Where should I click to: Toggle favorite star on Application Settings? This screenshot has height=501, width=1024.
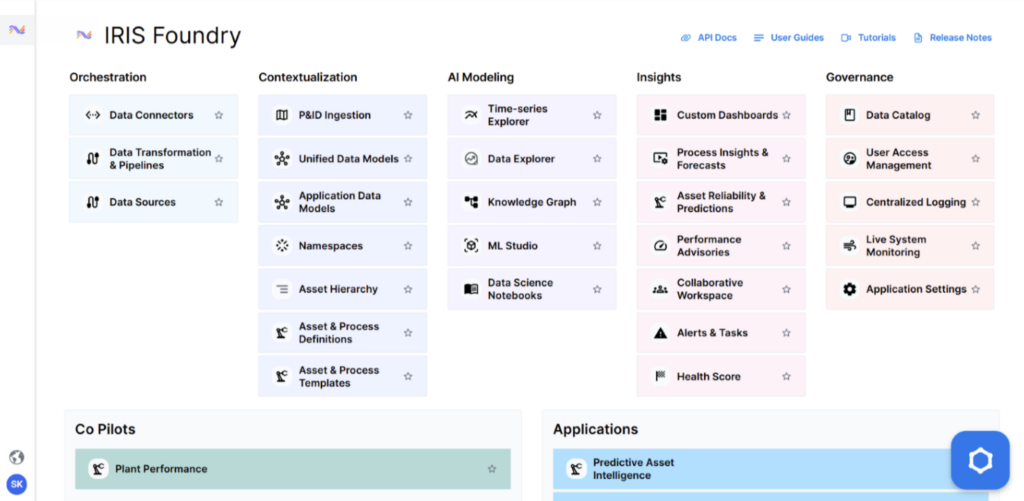pyautogui.click(x=976, y=289)
